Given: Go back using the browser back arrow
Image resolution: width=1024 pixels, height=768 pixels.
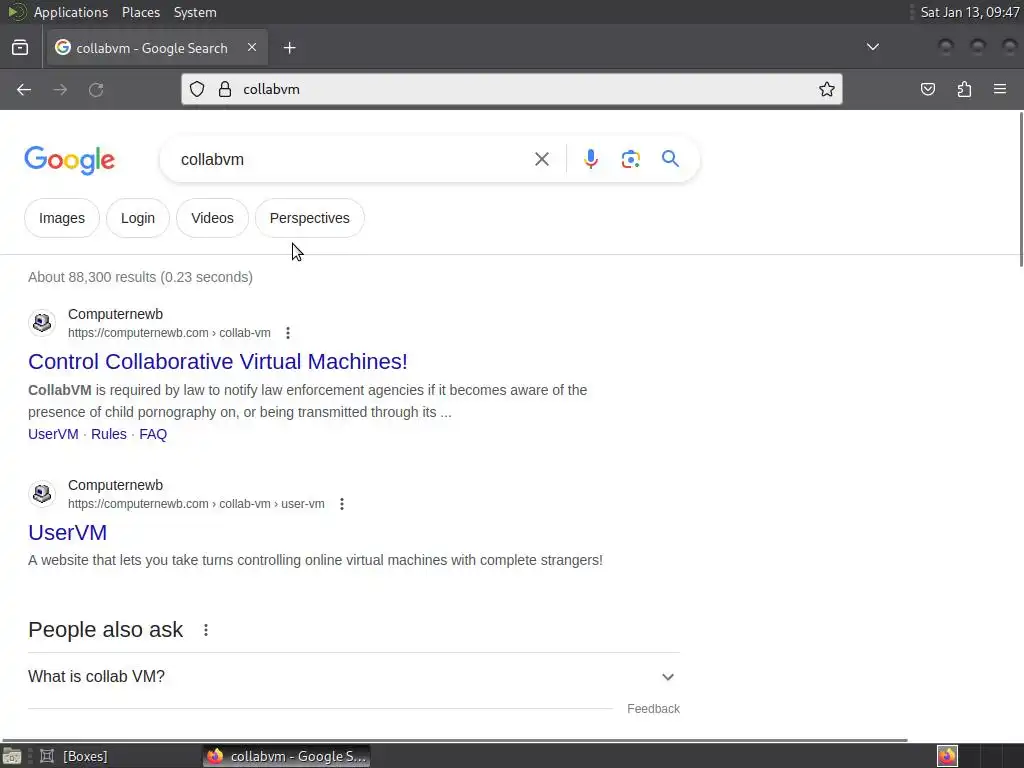Looking at the screenshot, I should (x=24, y=89).
